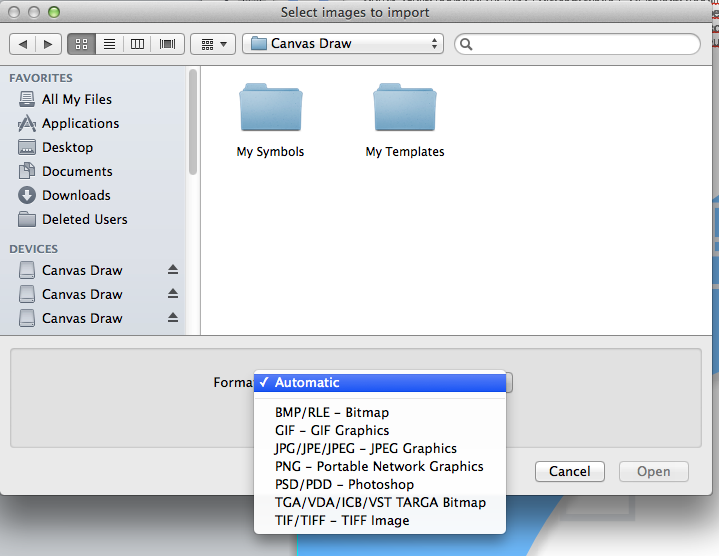Choose BMP/RLE – Bitmap format
719x556 pixels.
(380, 413)
